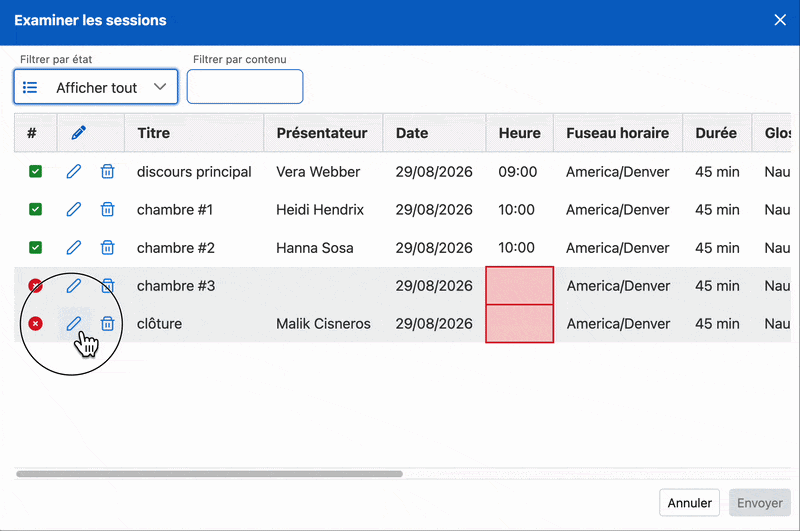Click the title cell discours principal
Viewport: 800px width, 531px height.
tap(194, 172)
